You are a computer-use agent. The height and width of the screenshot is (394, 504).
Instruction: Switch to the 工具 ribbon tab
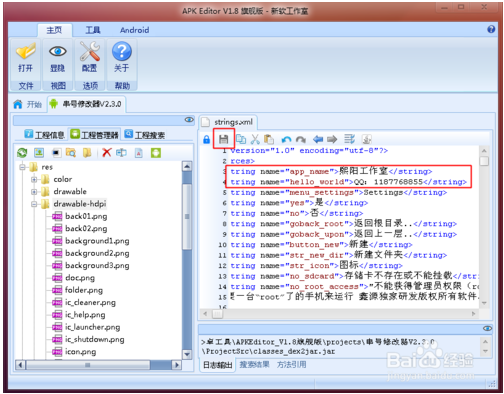(93, 30)
